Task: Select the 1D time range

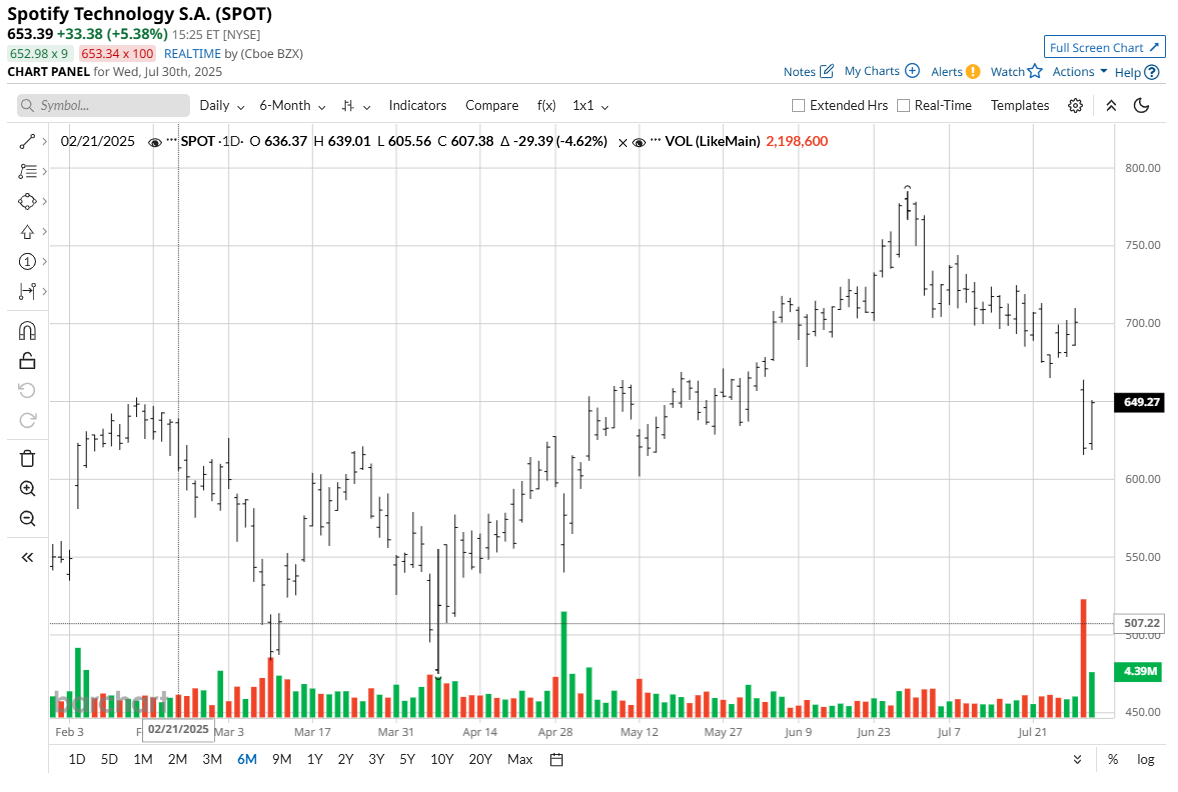Action: (x=77, y=760)
